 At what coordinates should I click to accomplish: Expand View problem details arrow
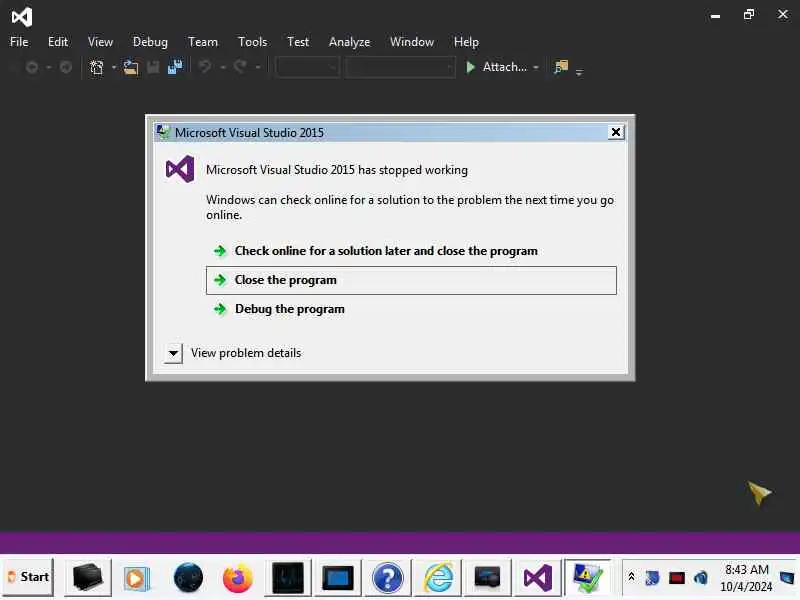click(x=173, y=353)
